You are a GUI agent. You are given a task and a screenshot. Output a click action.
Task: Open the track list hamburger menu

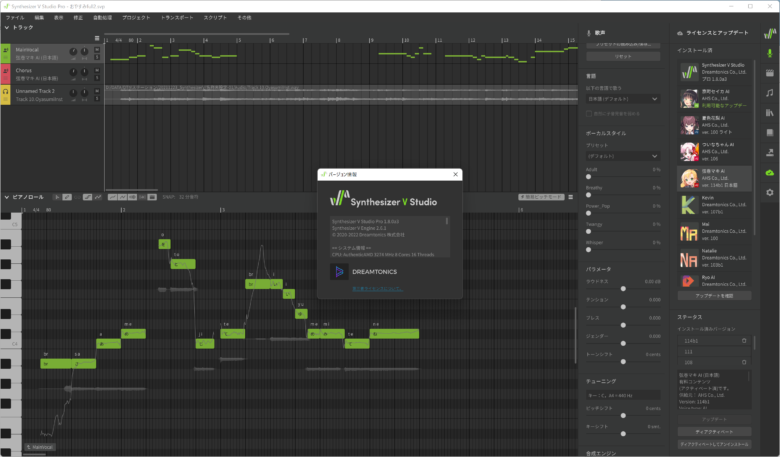[97, 38]
